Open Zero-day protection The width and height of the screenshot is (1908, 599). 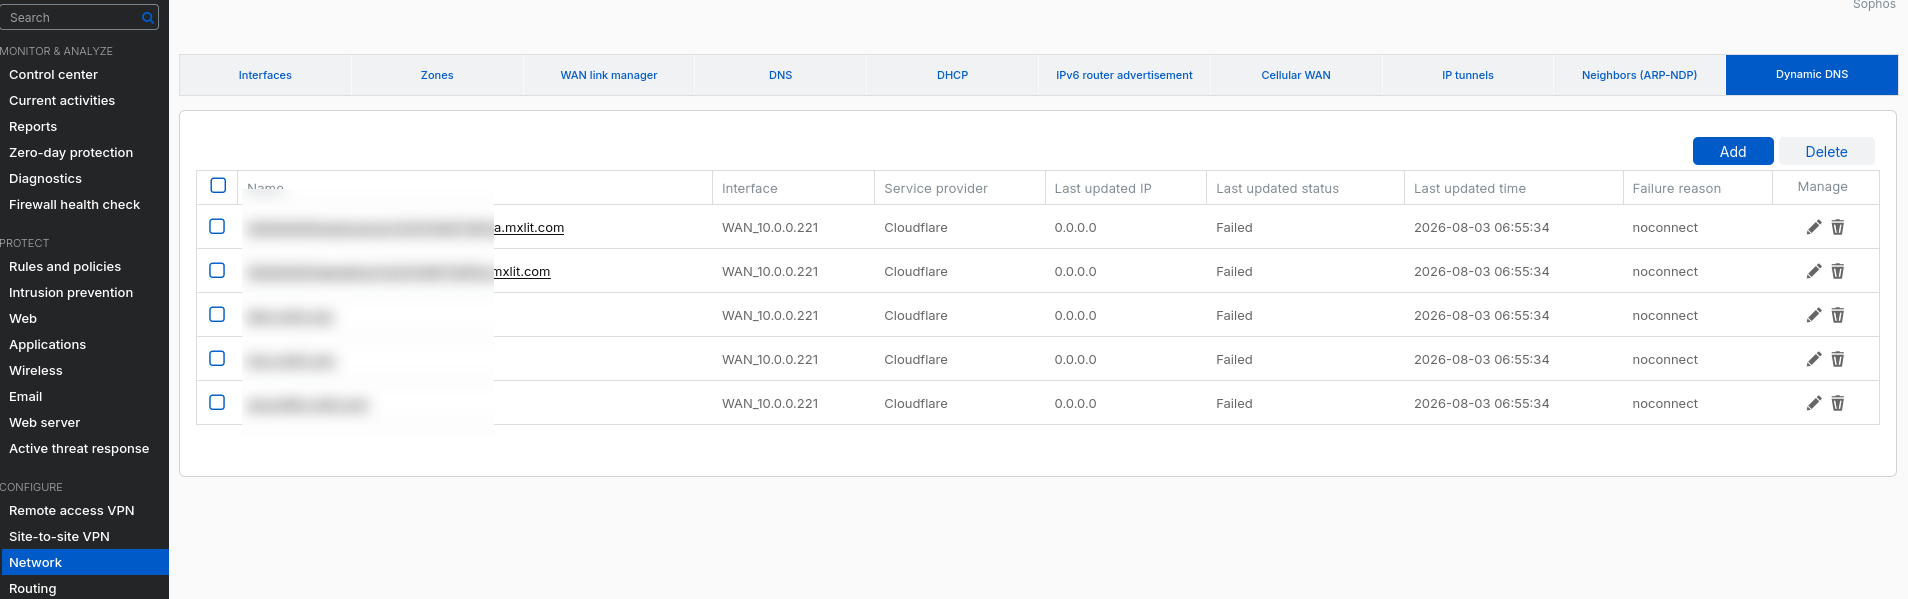click(x=71, y=153)
